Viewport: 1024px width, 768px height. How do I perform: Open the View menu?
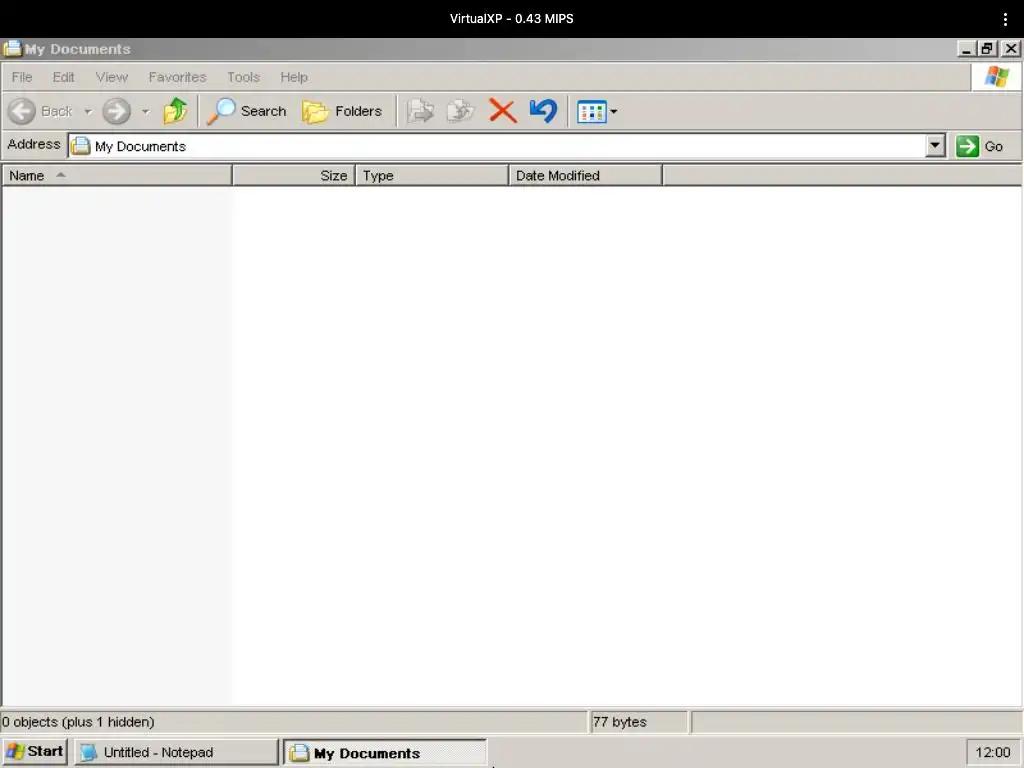tap(112, 77)
